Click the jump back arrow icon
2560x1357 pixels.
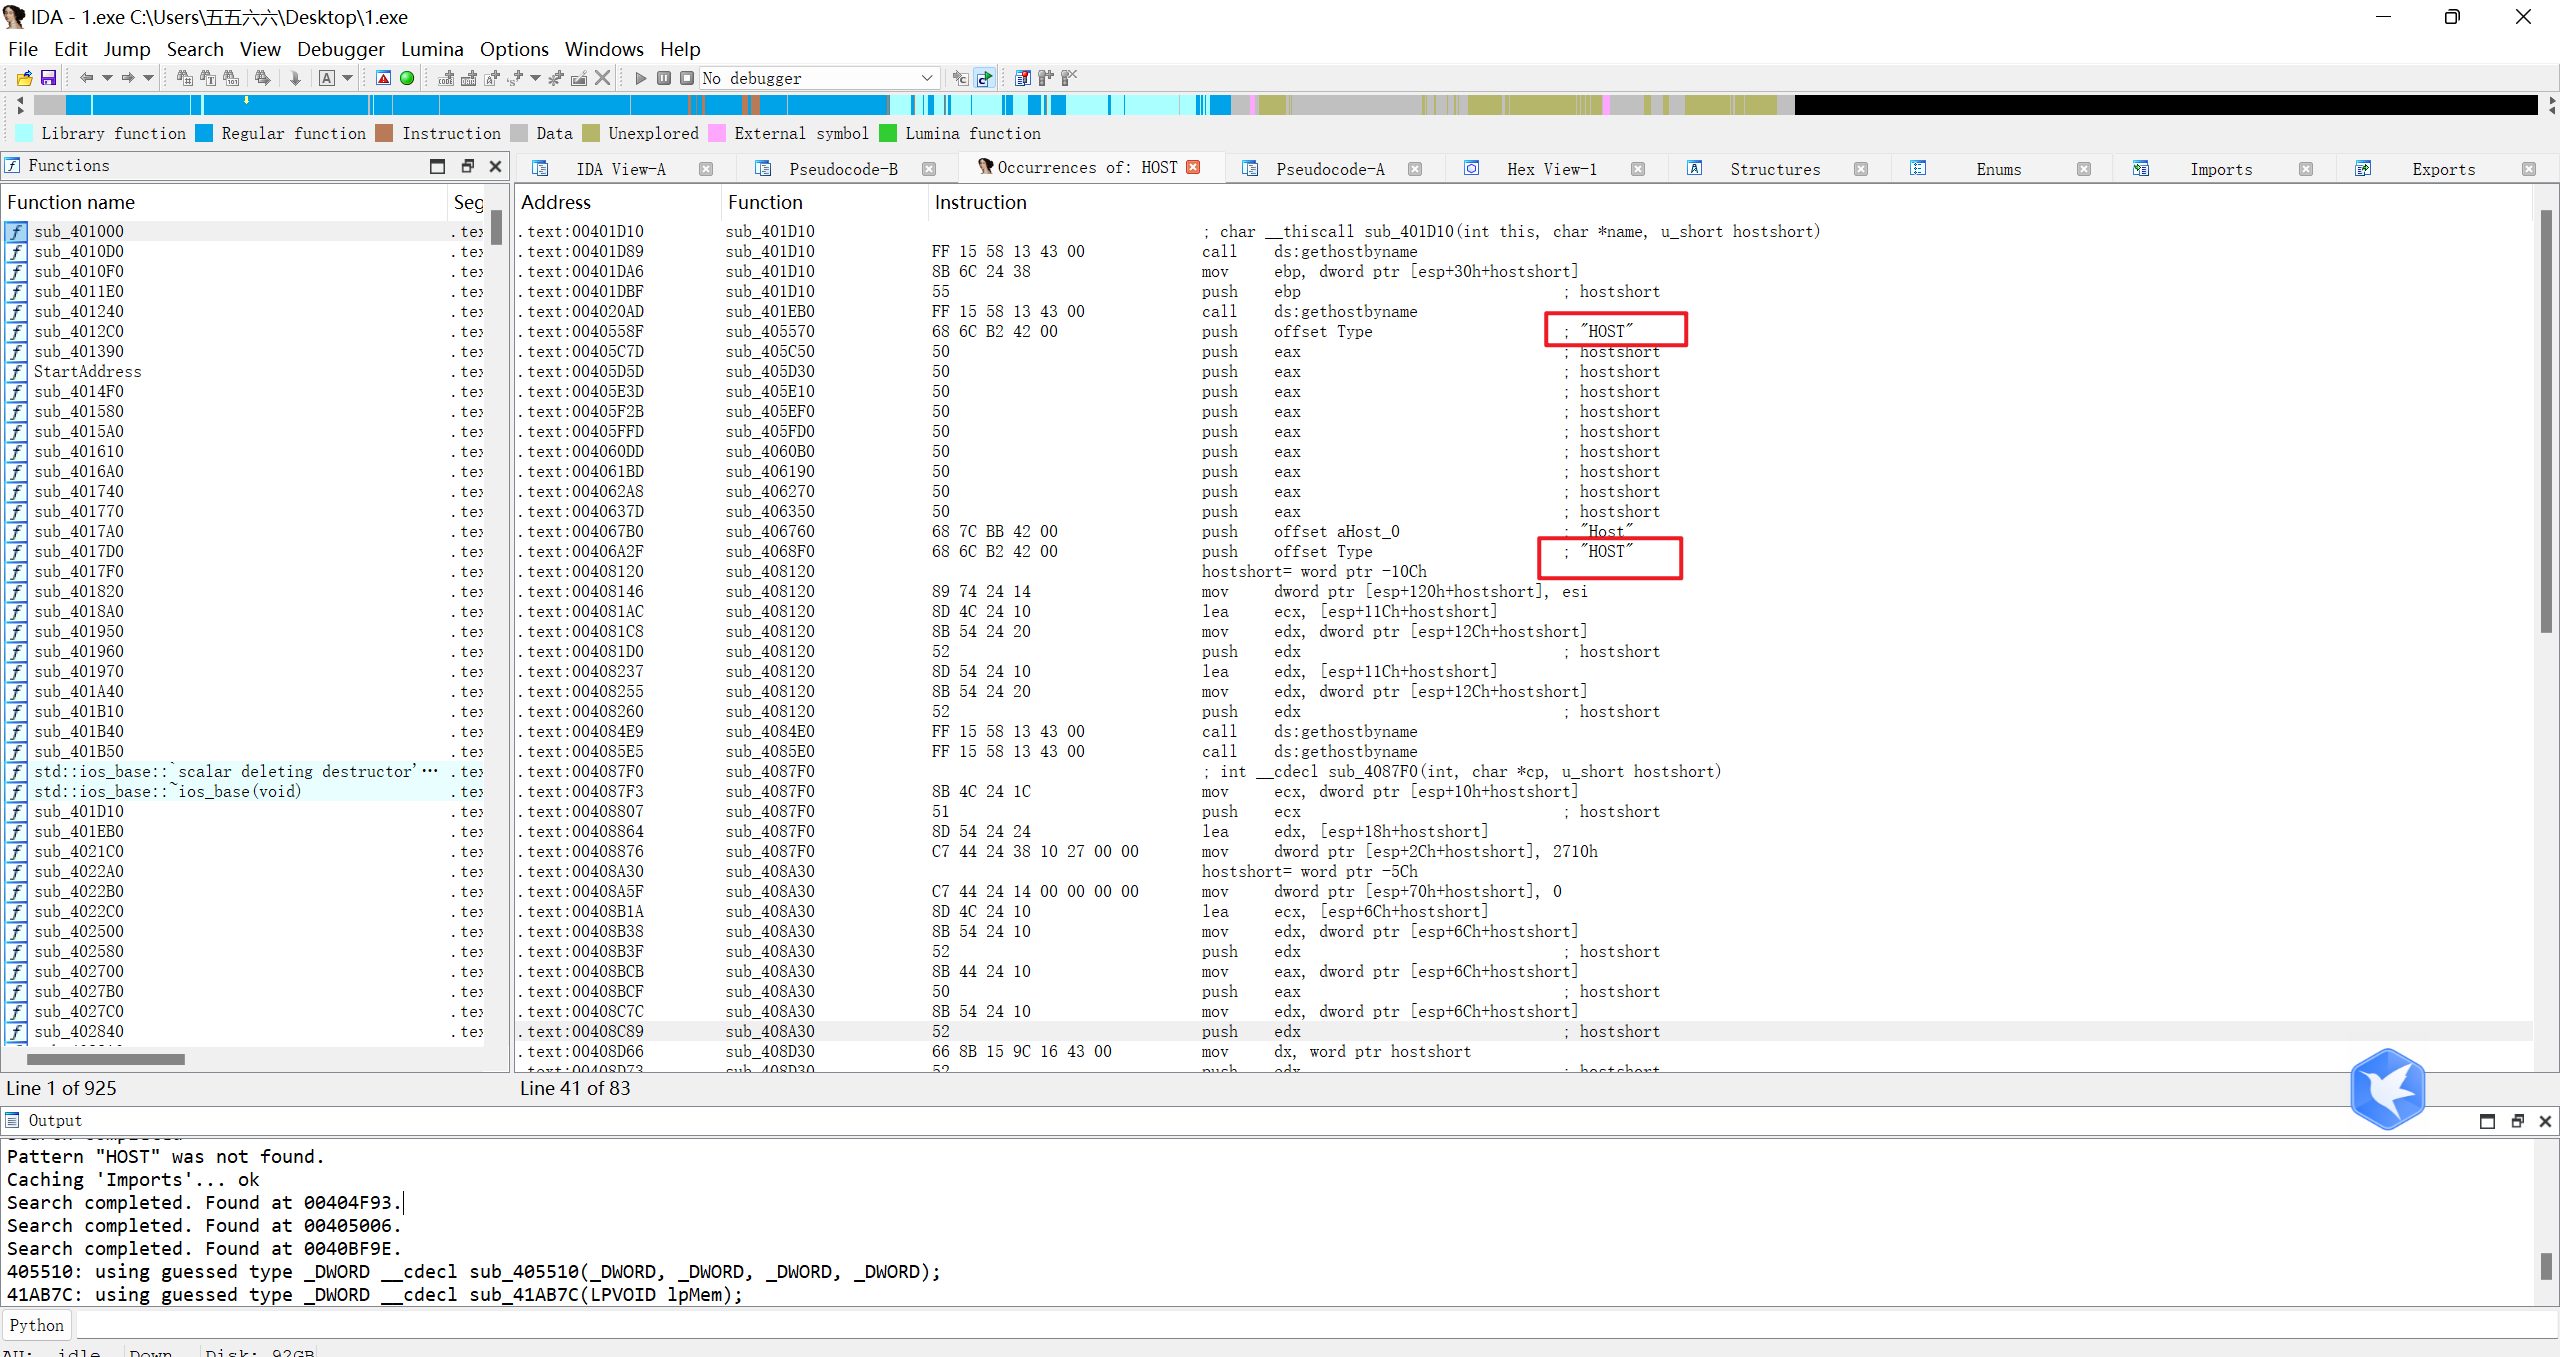click(x=86, y=78)
